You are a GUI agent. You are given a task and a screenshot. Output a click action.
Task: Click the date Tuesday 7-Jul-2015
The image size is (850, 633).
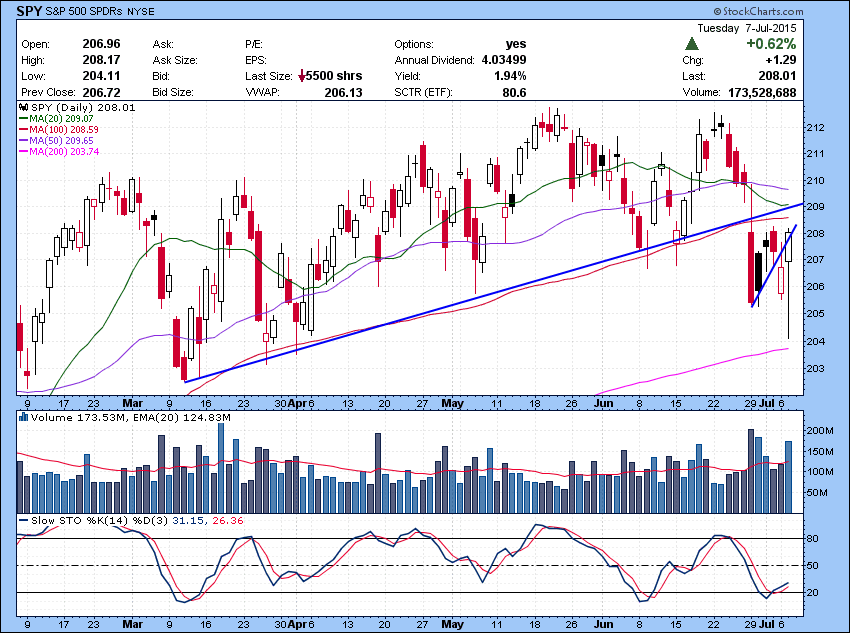coord(746,28)
